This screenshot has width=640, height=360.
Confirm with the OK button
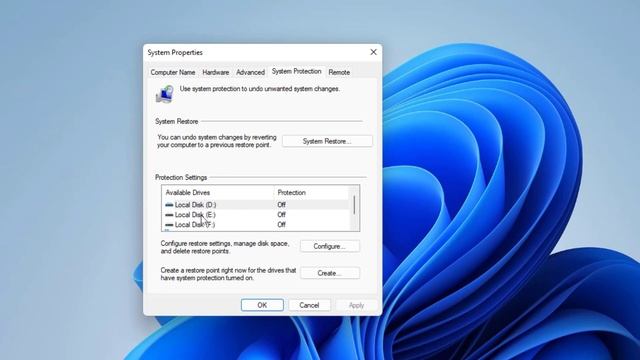tap(262, 305)
